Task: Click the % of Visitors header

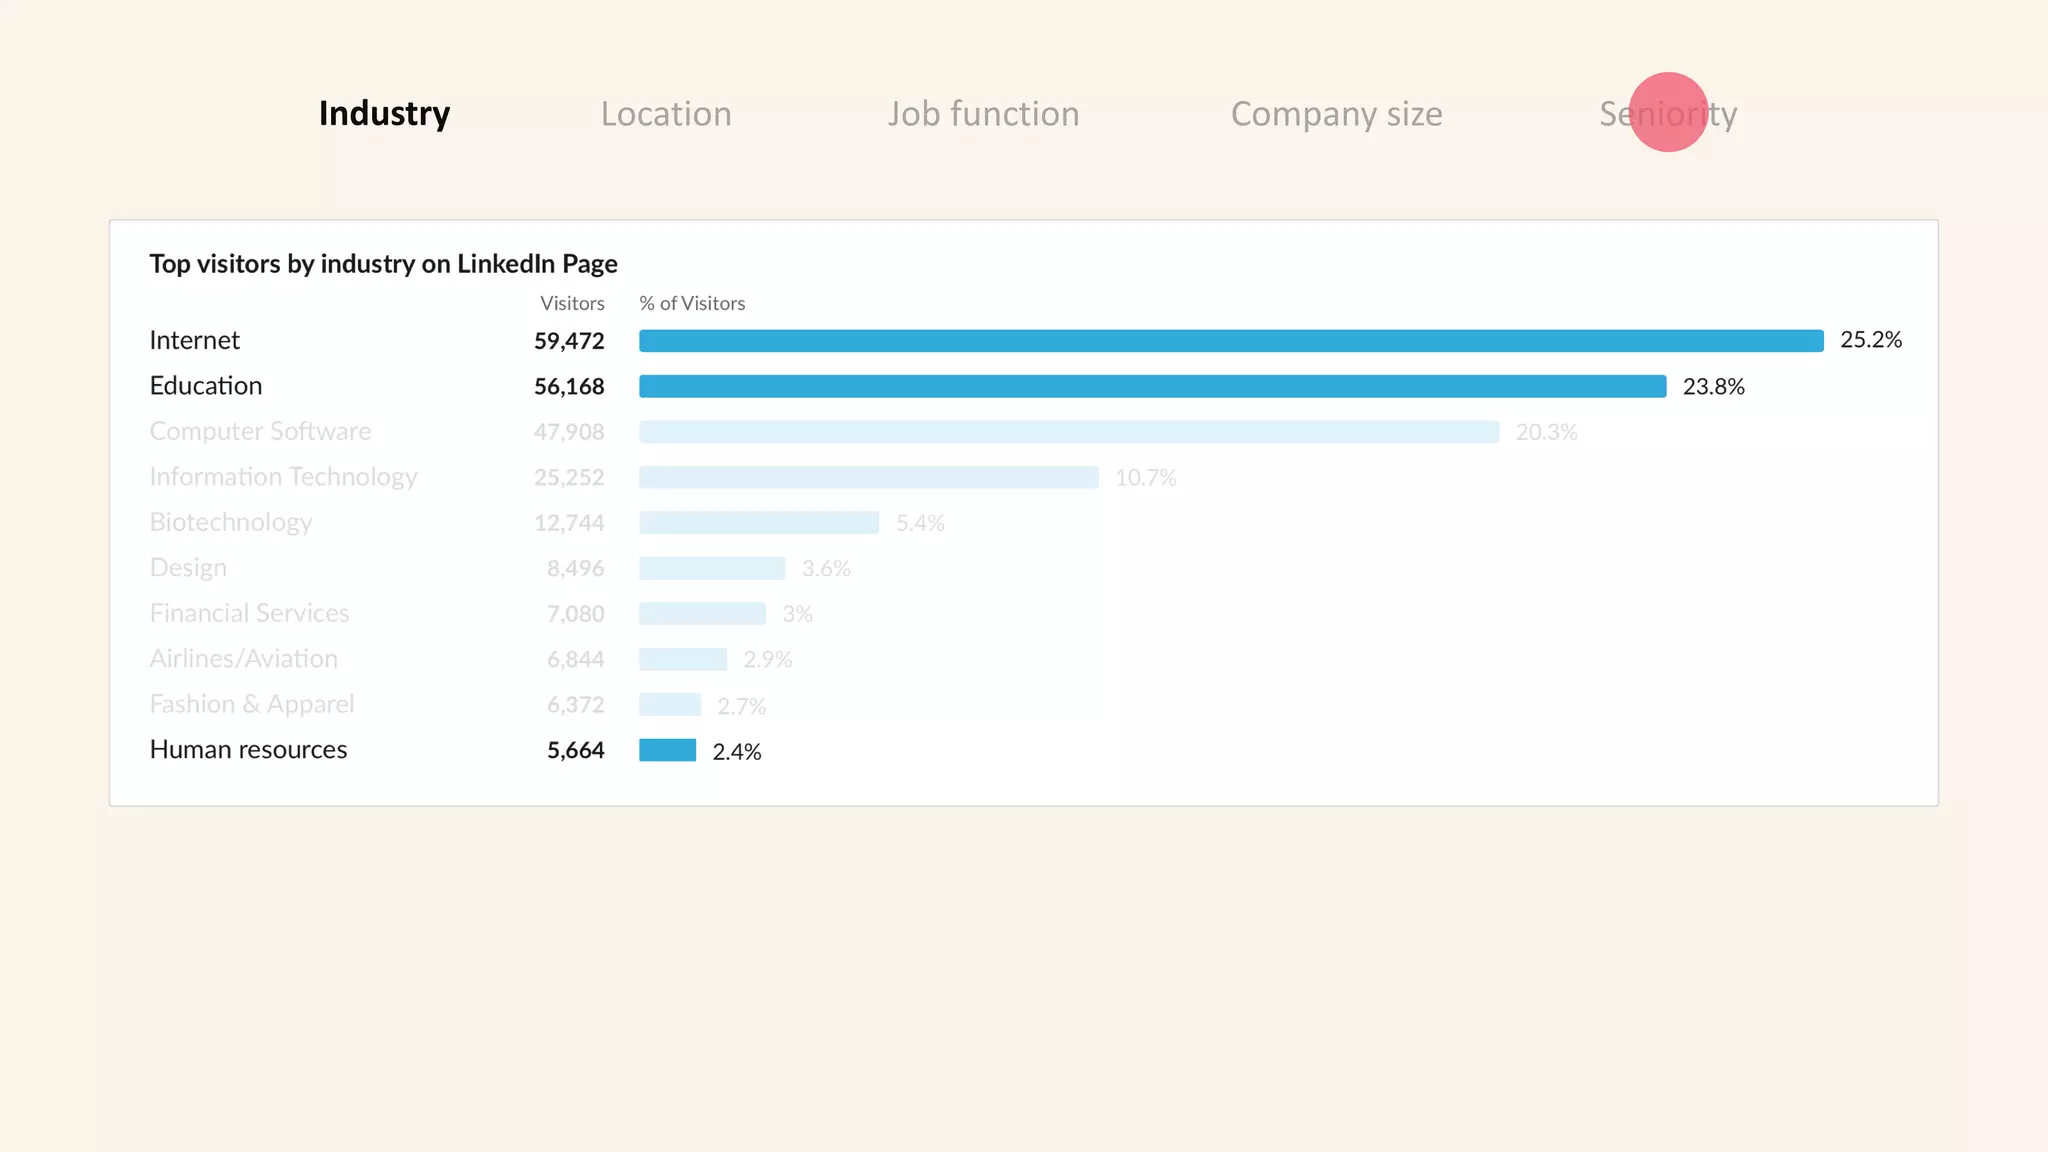Action: tap(692, 303)
